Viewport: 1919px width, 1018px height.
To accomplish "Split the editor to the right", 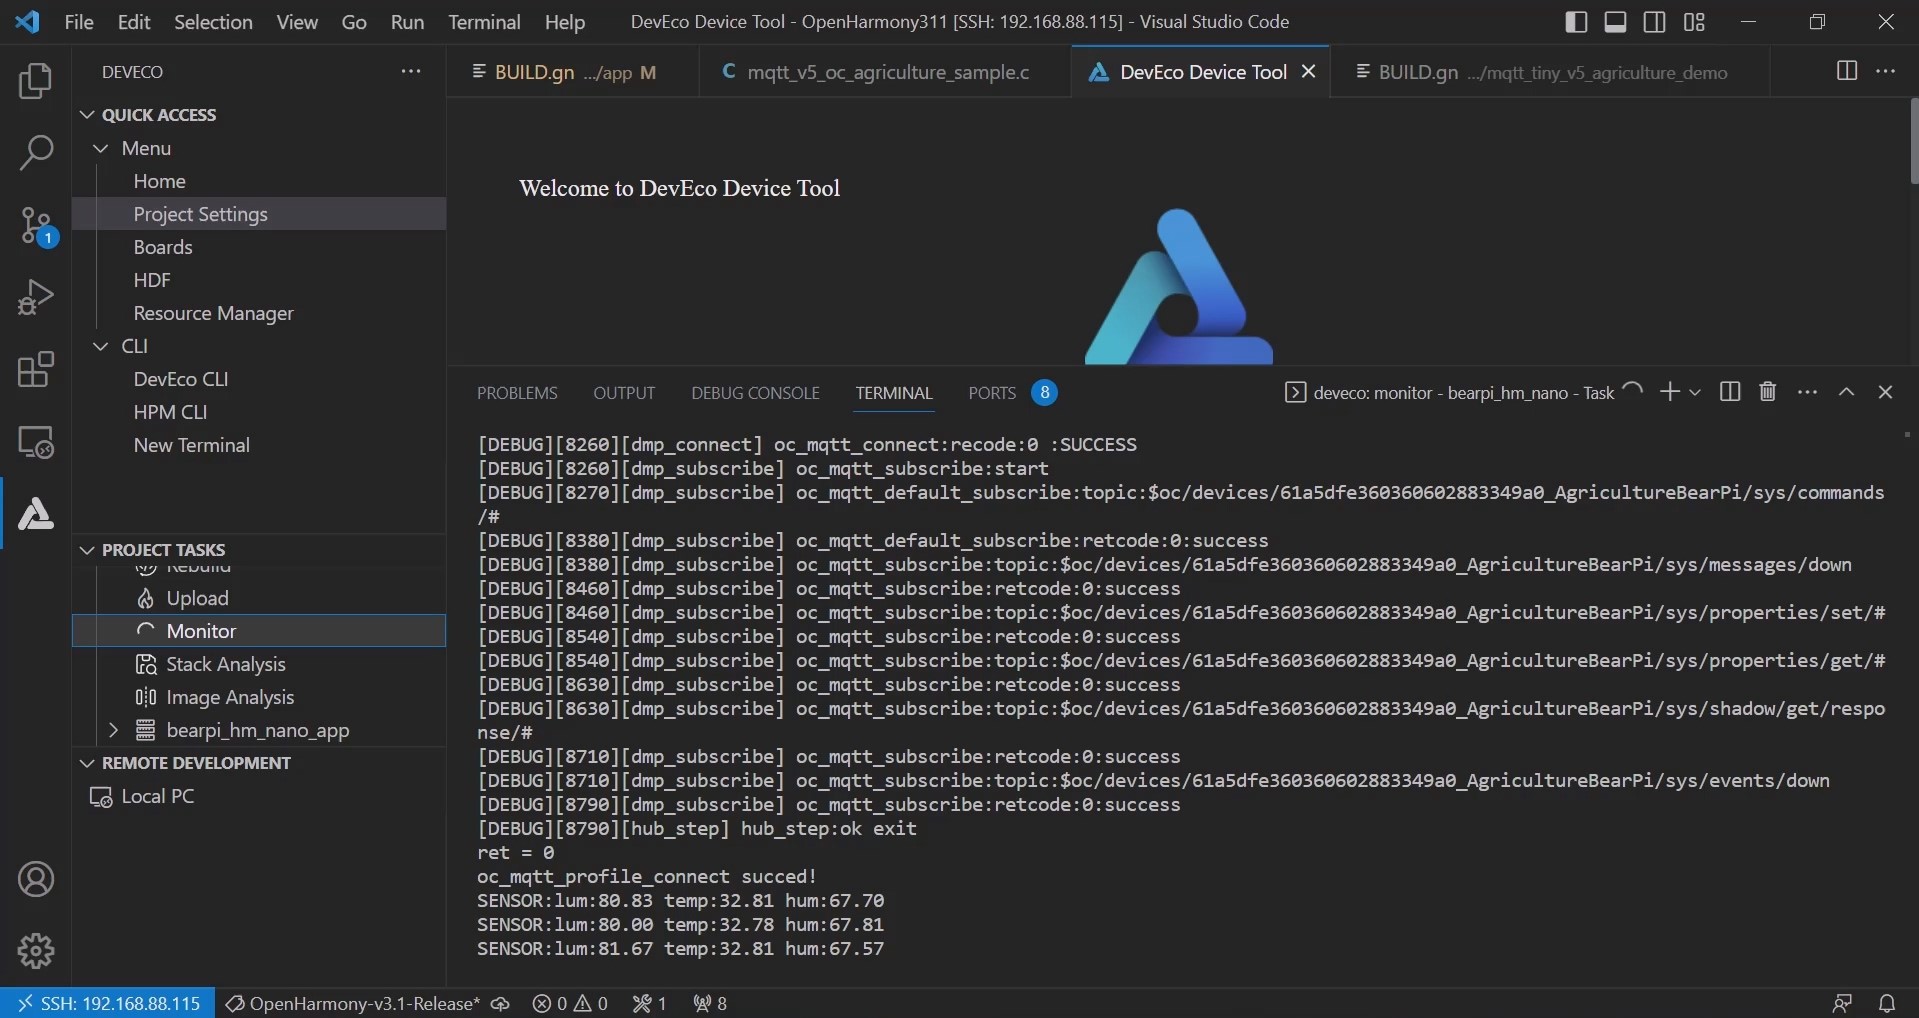I will pos(1847,71).
